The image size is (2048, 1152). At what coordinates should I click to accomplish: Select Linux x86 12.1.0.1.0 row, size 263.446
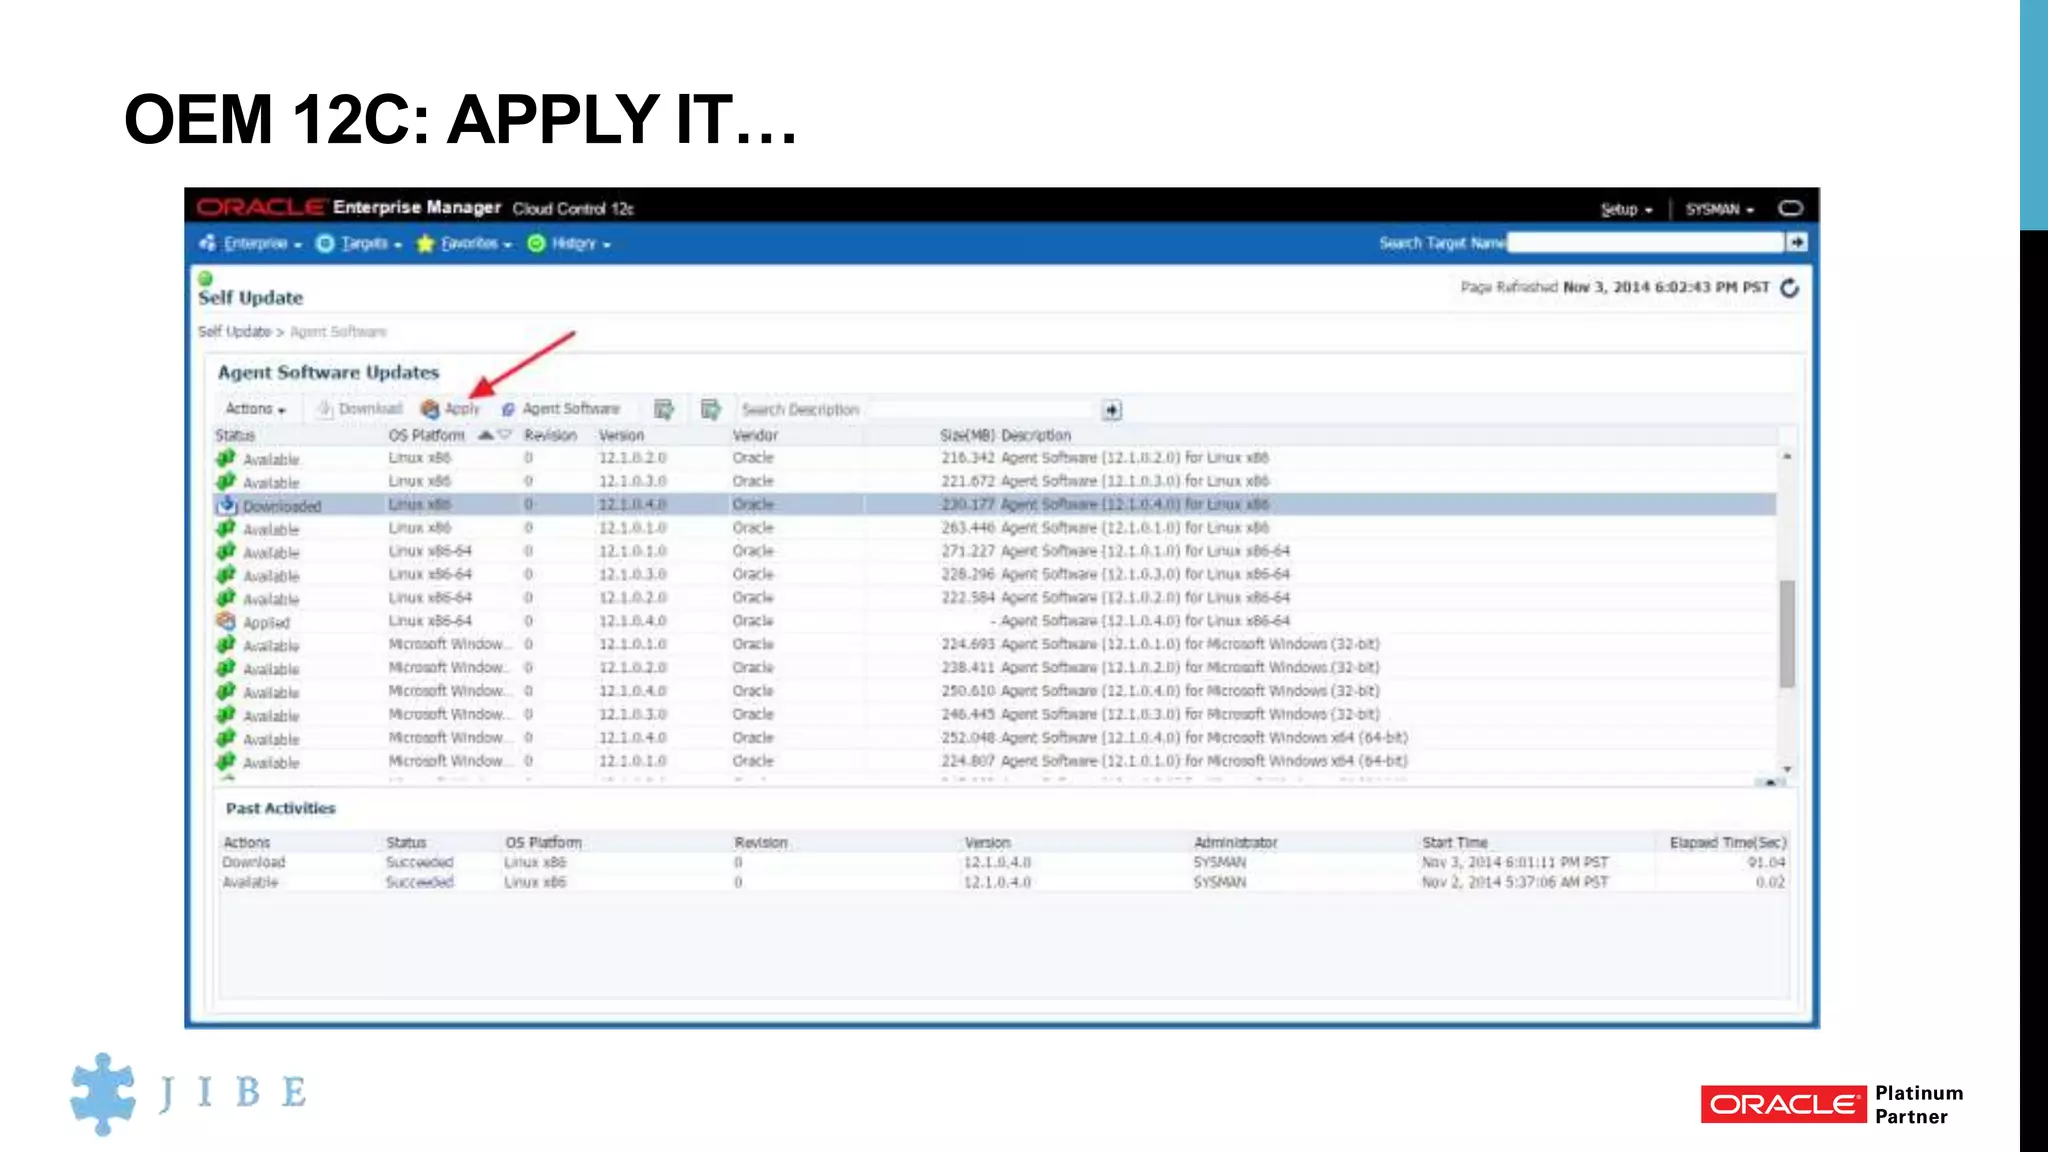tap(995, 528)
